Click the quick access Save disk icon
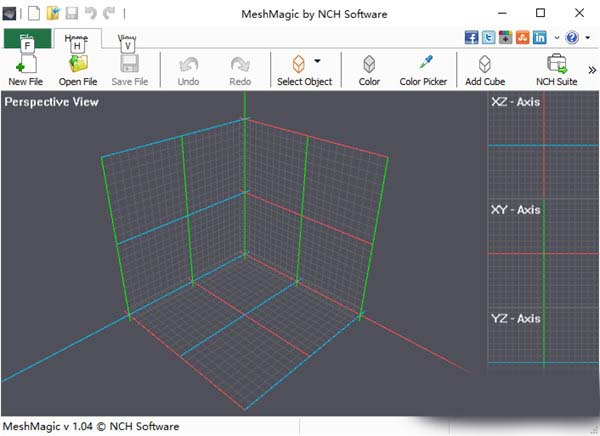The width and height of the screenshot is (600, 436). click(x=72, y=14)
